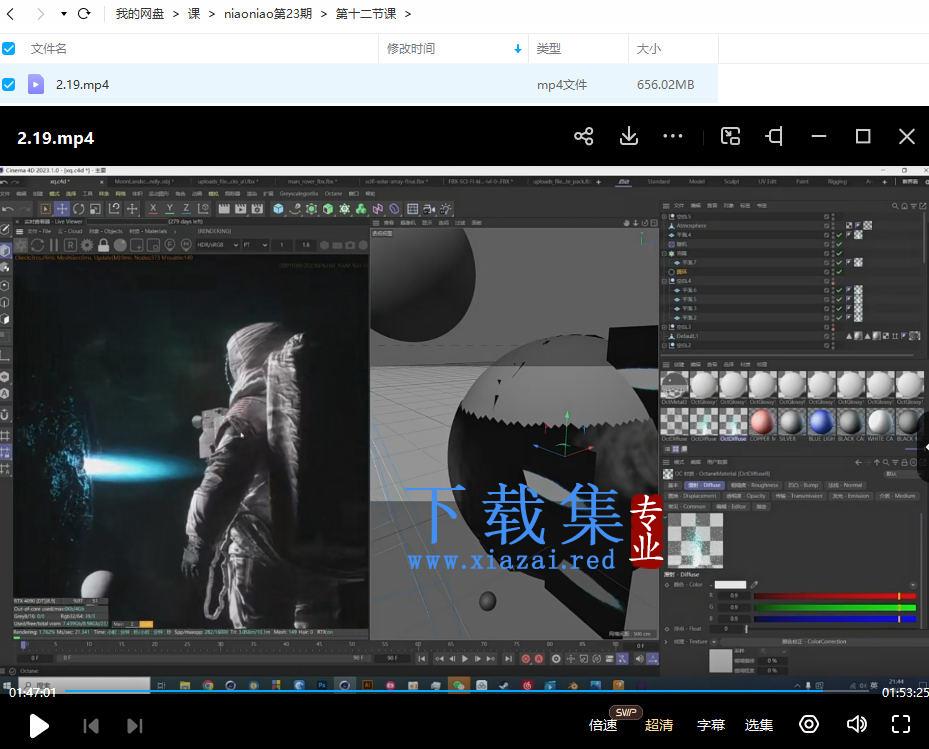The height and width of the screenshot is (749, 929).
Task: Download the video using the player header icon
Action: pos(629,137)
